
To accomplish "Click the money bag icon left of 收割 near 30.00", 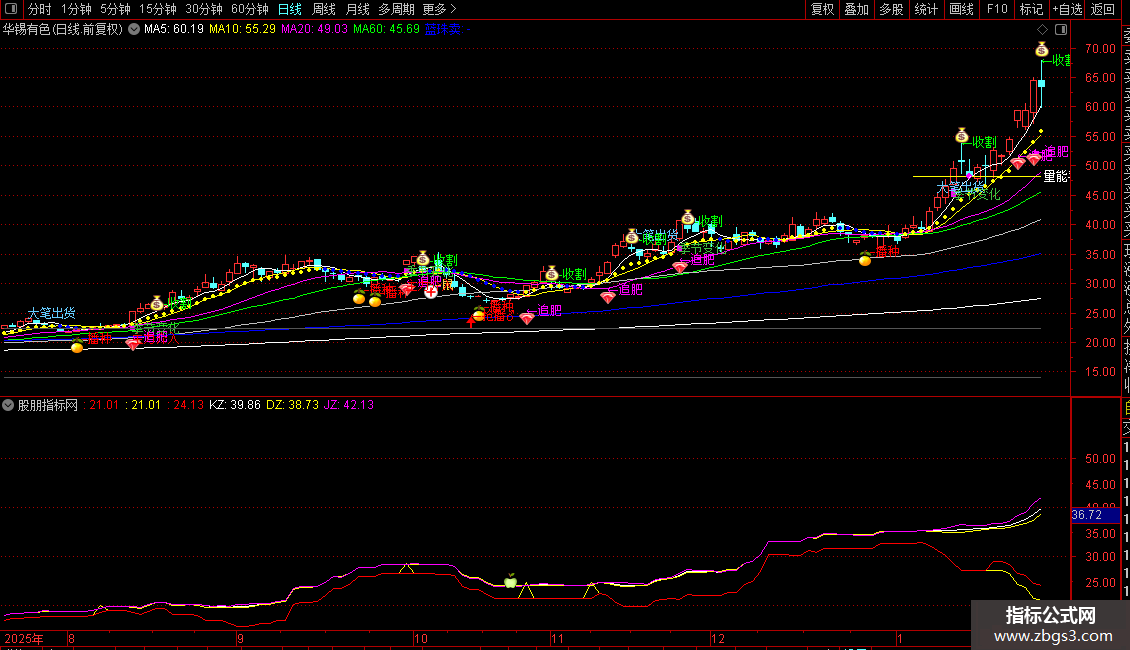I will click(551, 273).
